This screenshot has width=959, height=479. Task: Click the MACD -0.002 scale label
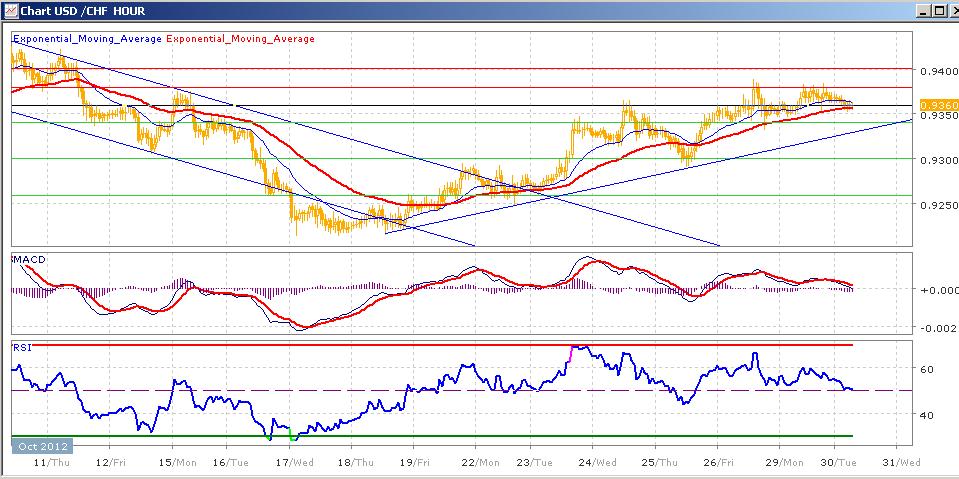(936, 328)
